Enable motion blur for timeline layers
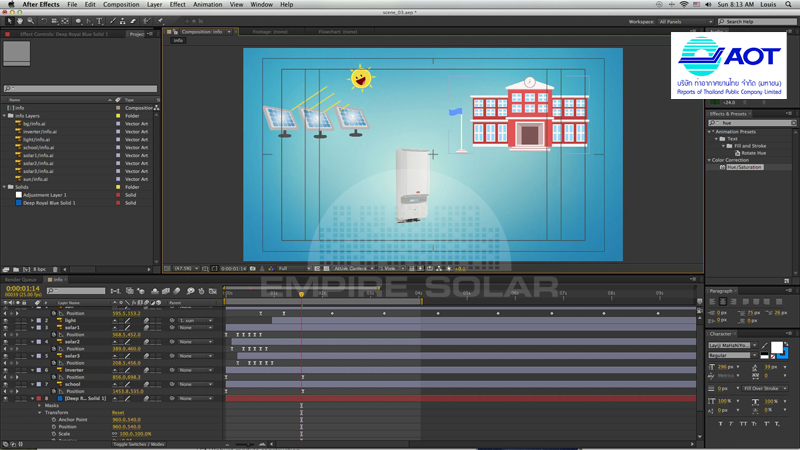Screen dimensions: 800x450 click(x=177, y=291)
